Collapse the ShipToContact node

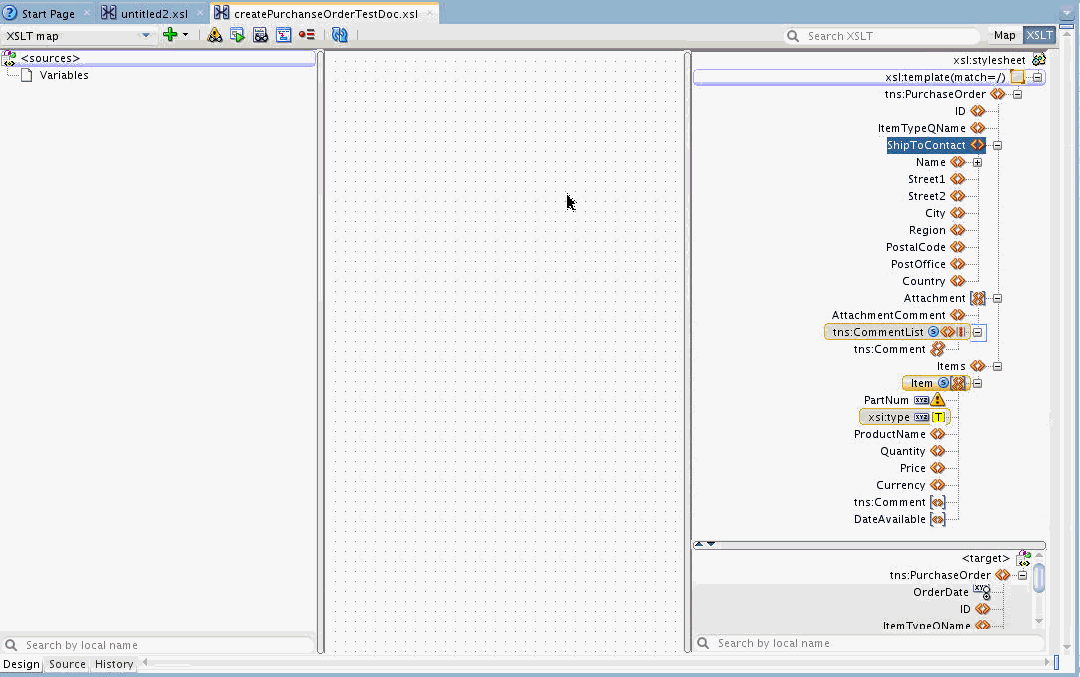click(997, 145)
